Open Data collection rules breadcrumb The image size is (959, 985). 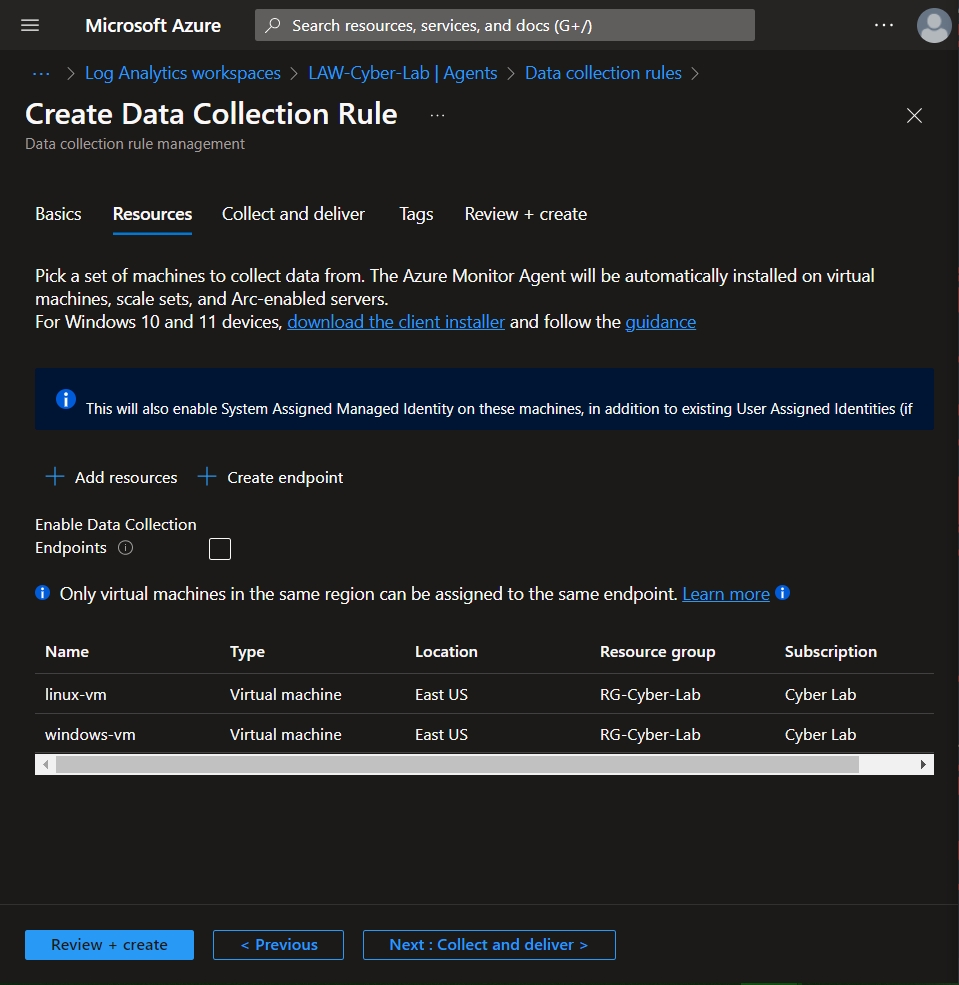603,73
